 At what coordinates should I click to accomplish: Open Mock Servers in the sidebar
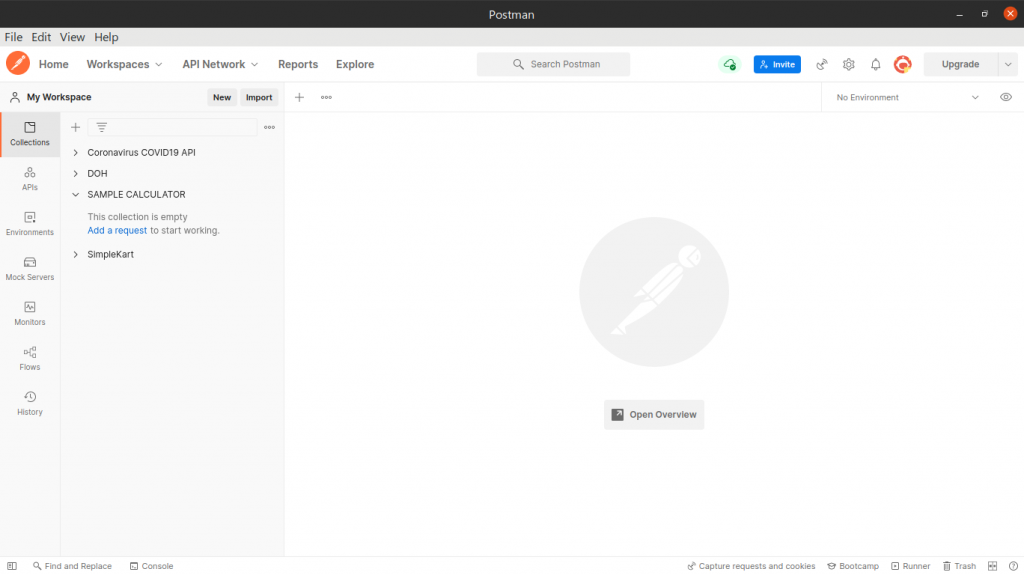(x=30, y=269)
